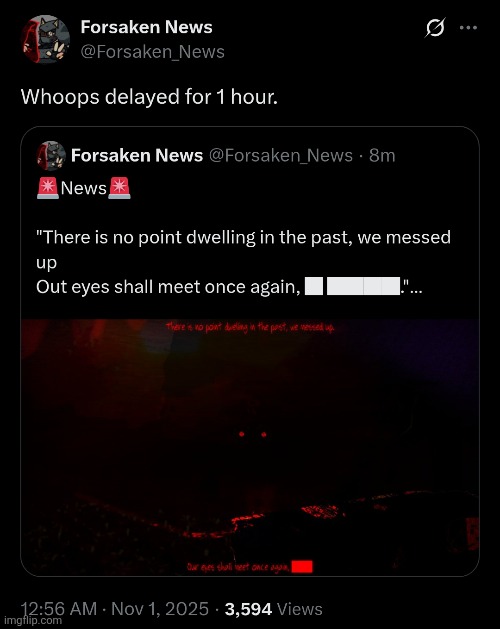The width and height of the screenshot is (500, 629).
Task: Click the 8m timestamp on quoted post
Action: click(x=382, y=155)
